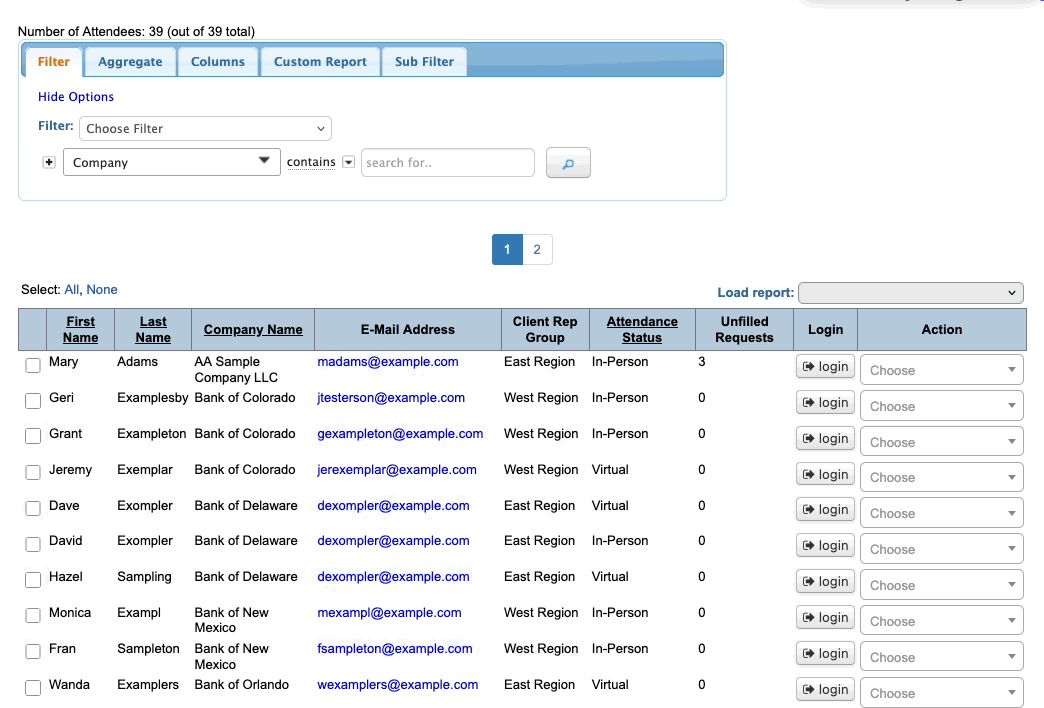Select checkbox next to Grant Exampleton
1044x708 pixels.
33,437
